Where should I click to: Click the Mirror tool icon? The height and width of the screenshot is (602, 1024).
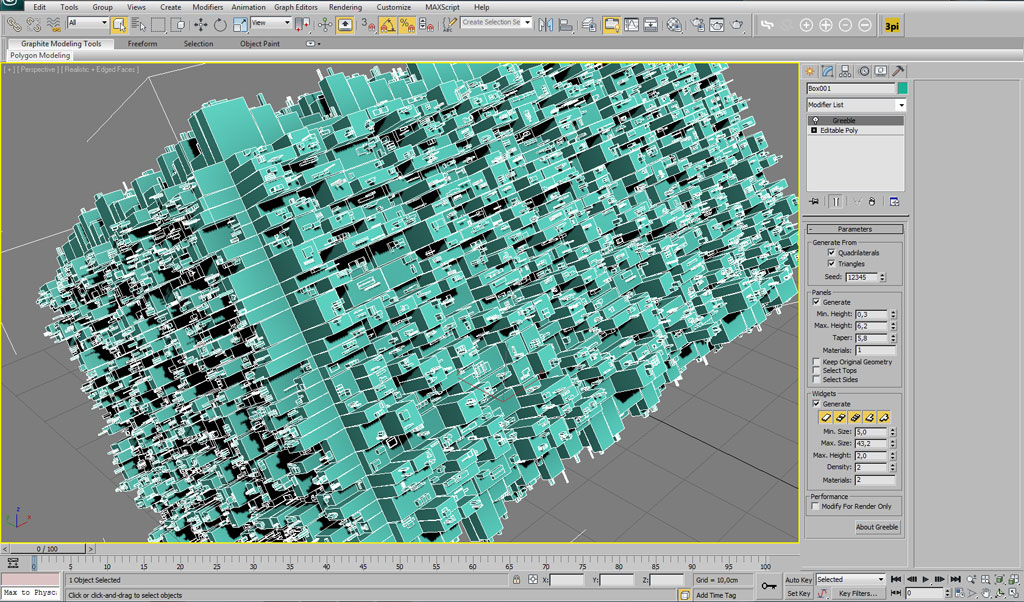click(x=546, y=25)
